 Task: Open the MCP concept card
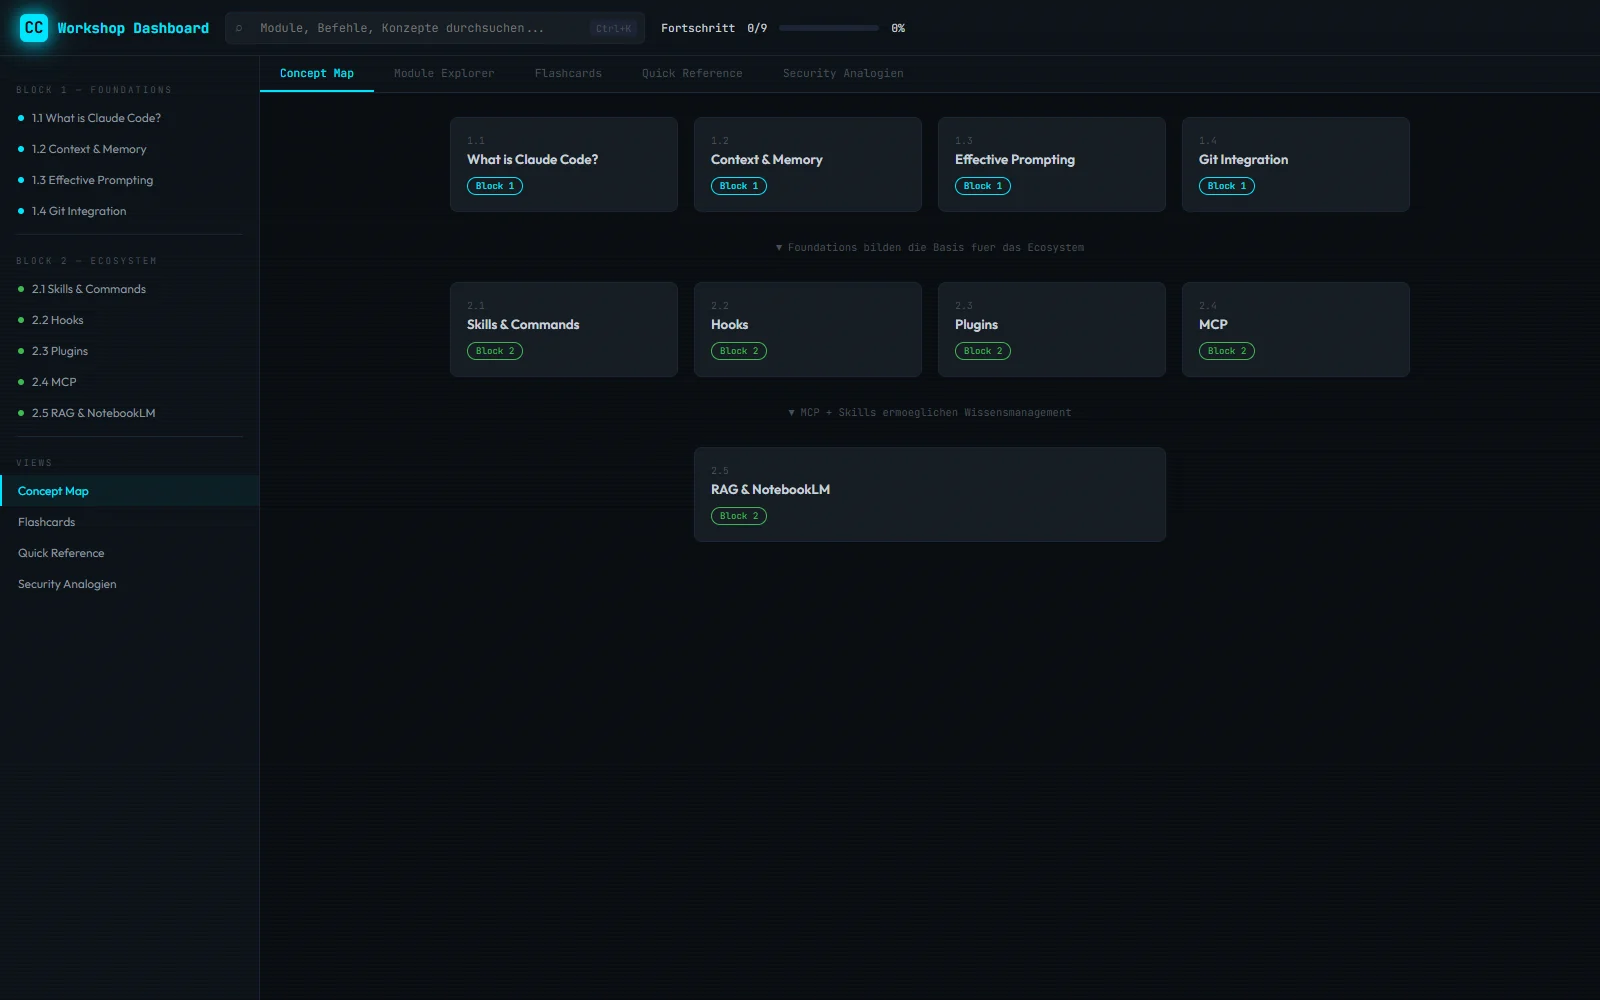tap(1296, 329)
